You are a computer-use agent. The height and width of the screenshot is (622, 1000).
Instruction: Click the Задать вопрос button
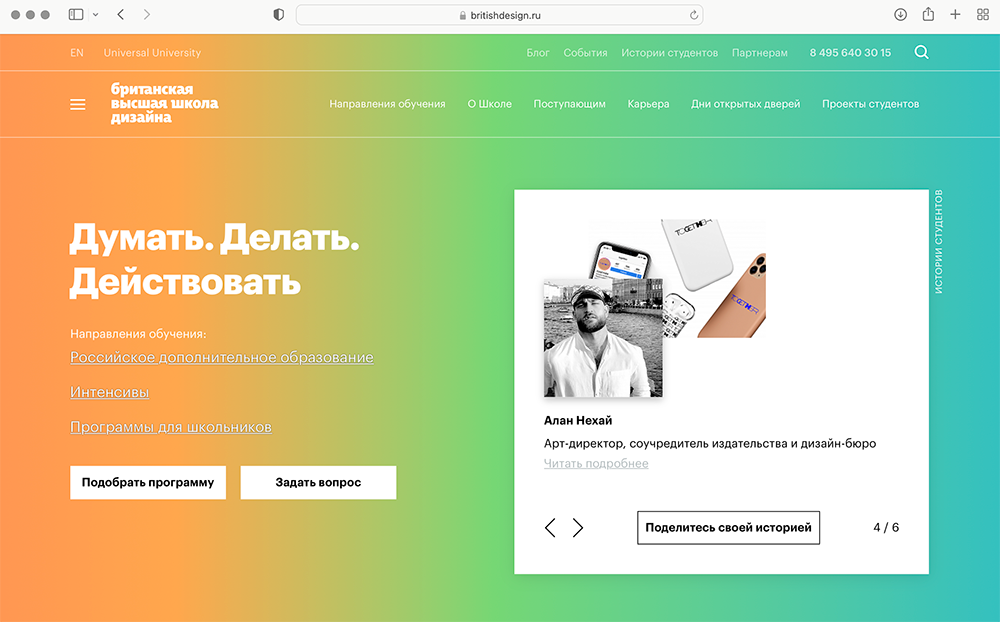tap(318, 482)
